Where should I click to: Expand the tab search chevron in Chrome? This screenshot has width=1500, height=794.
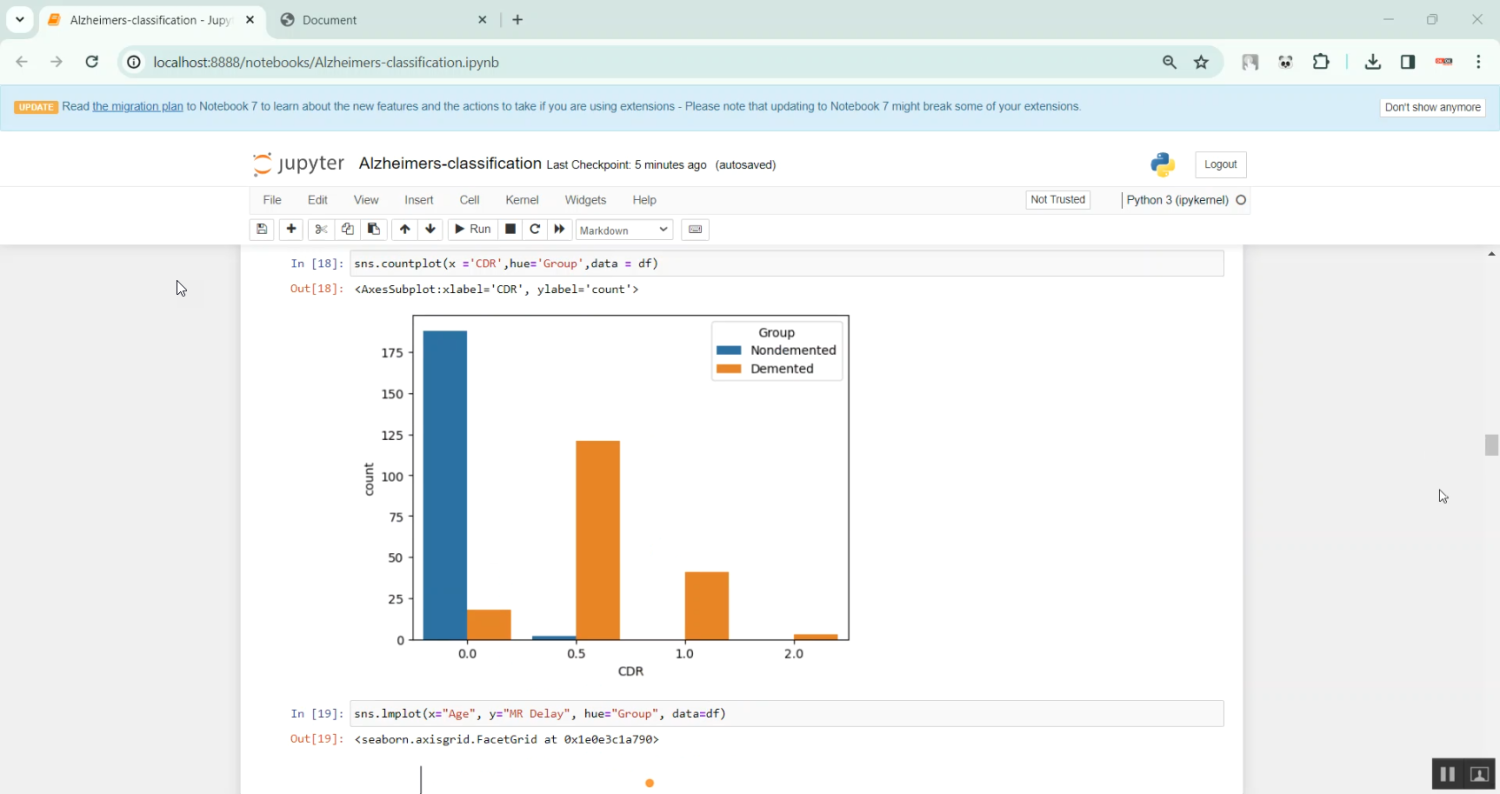(x=19, y=20)
